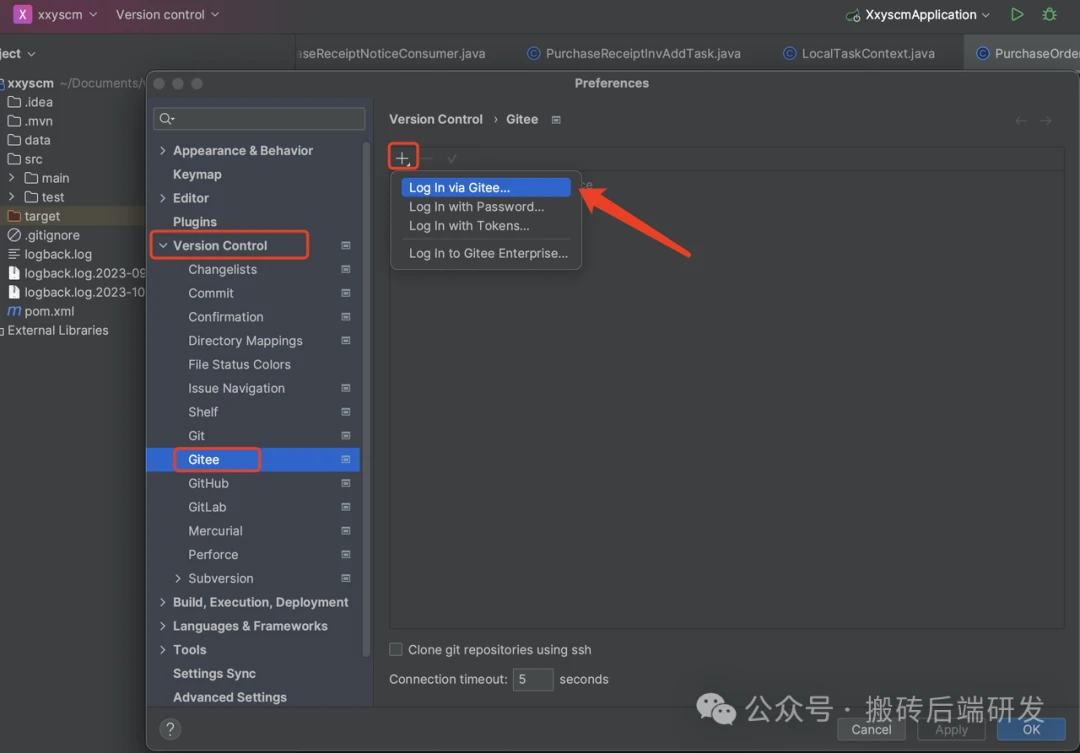The width and height of the screenshot is (1080, 753).
Task: Click scope icon on Version Control row
Action: (346, 245)
